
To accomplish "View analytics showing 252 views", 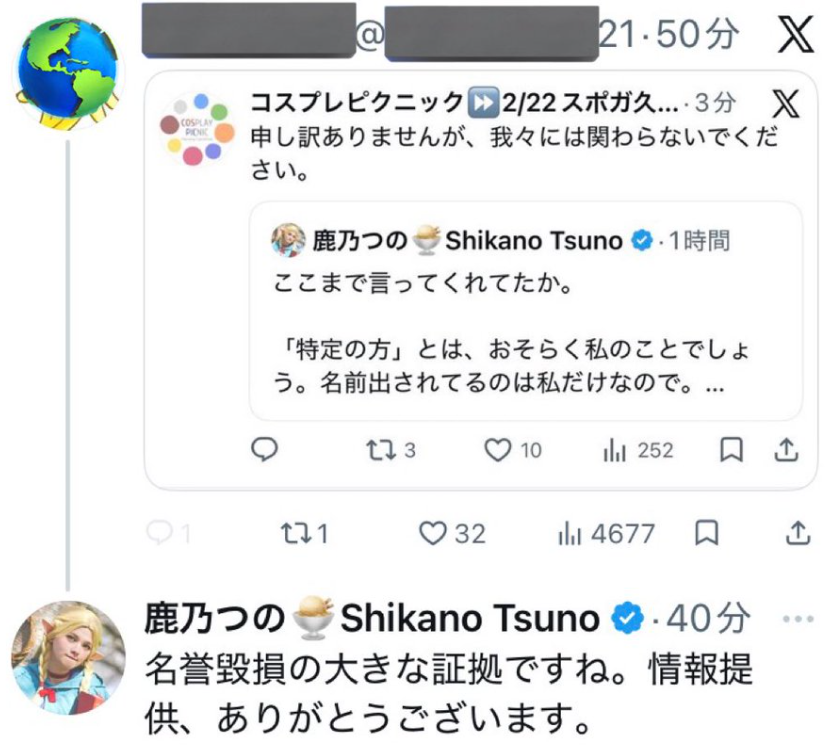I will tap(614, 451).
